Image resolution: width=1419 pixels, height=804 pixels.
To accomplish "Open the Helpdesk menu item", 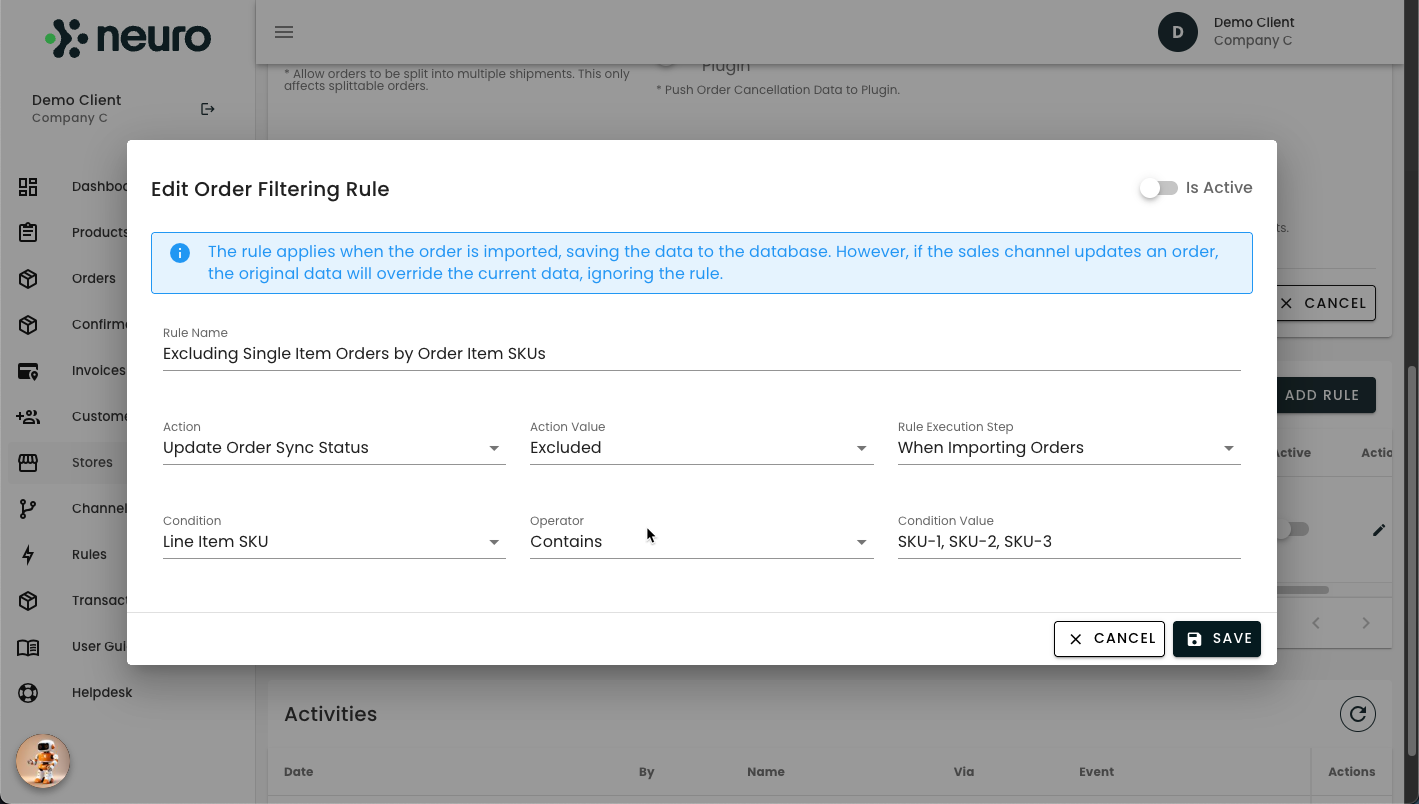I will coord(102,692).
